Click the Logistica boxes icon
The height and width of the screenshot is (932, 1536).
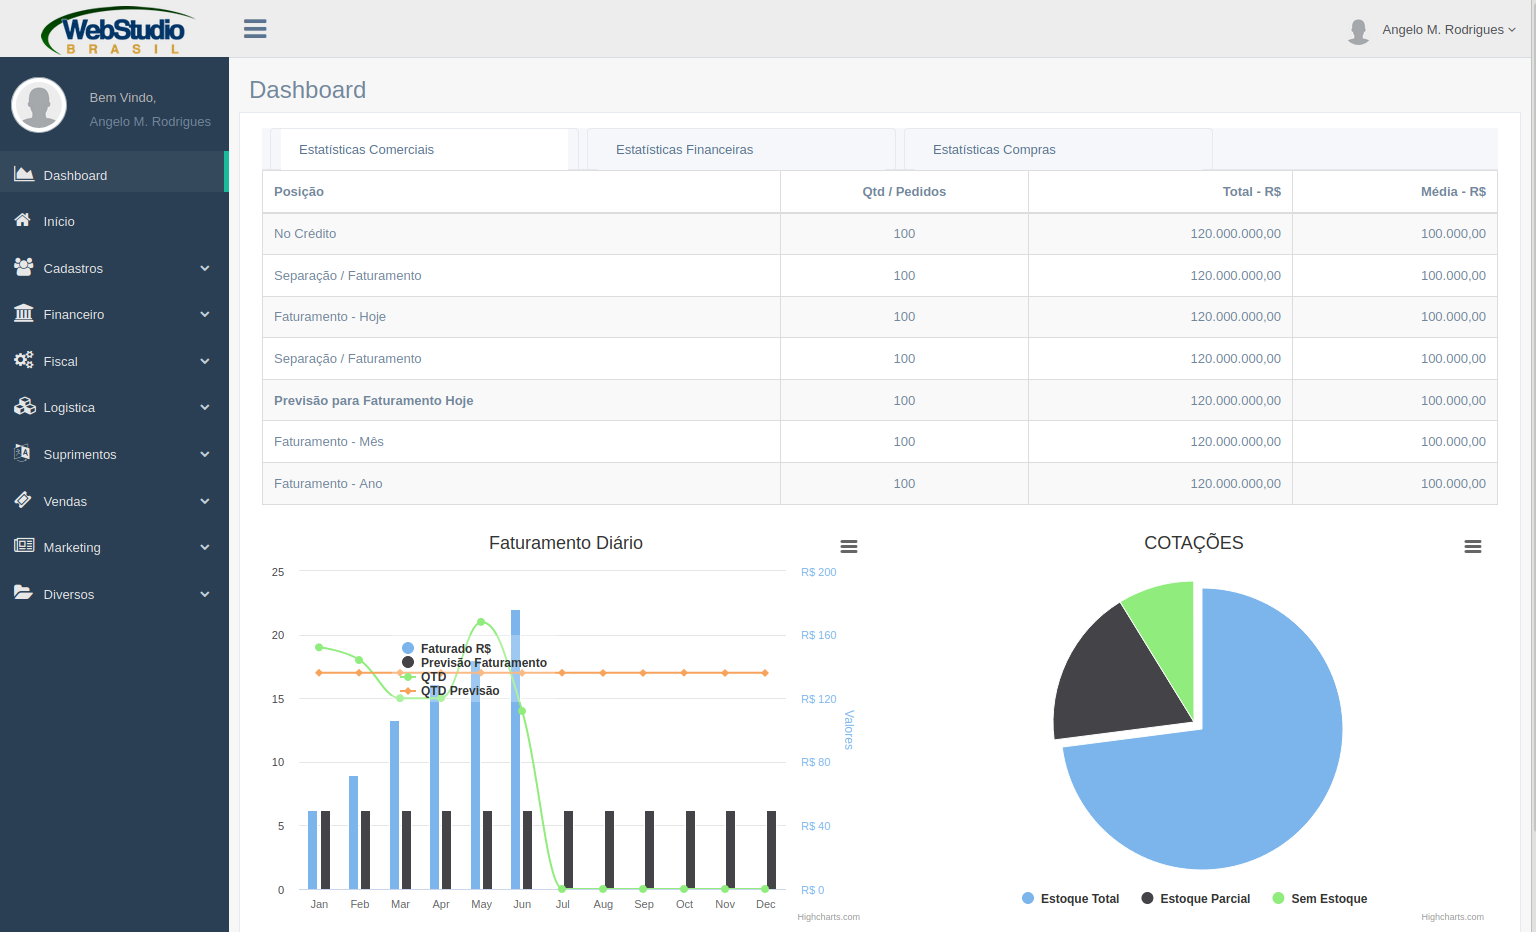(x=24, y=407)
